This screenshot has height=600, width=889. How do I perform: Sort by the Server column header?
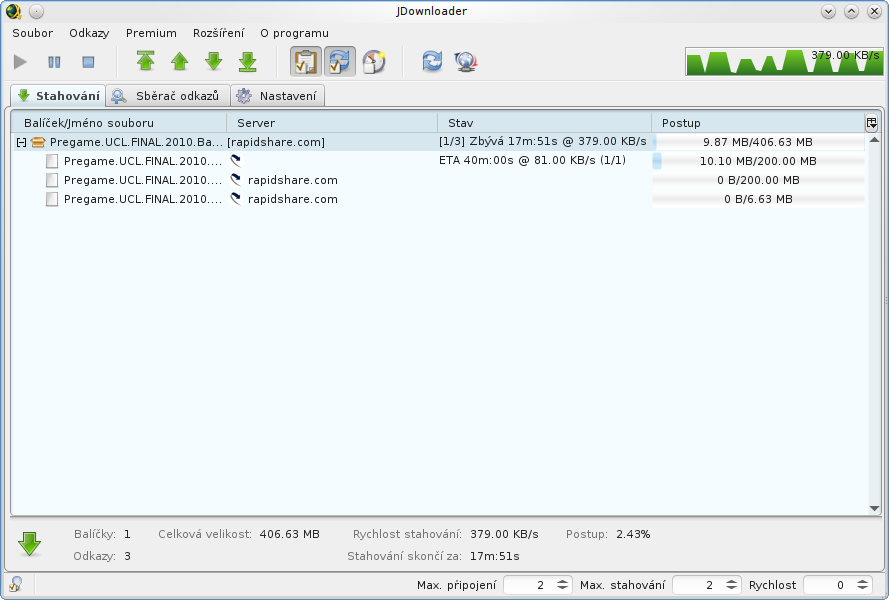point(332,122)
